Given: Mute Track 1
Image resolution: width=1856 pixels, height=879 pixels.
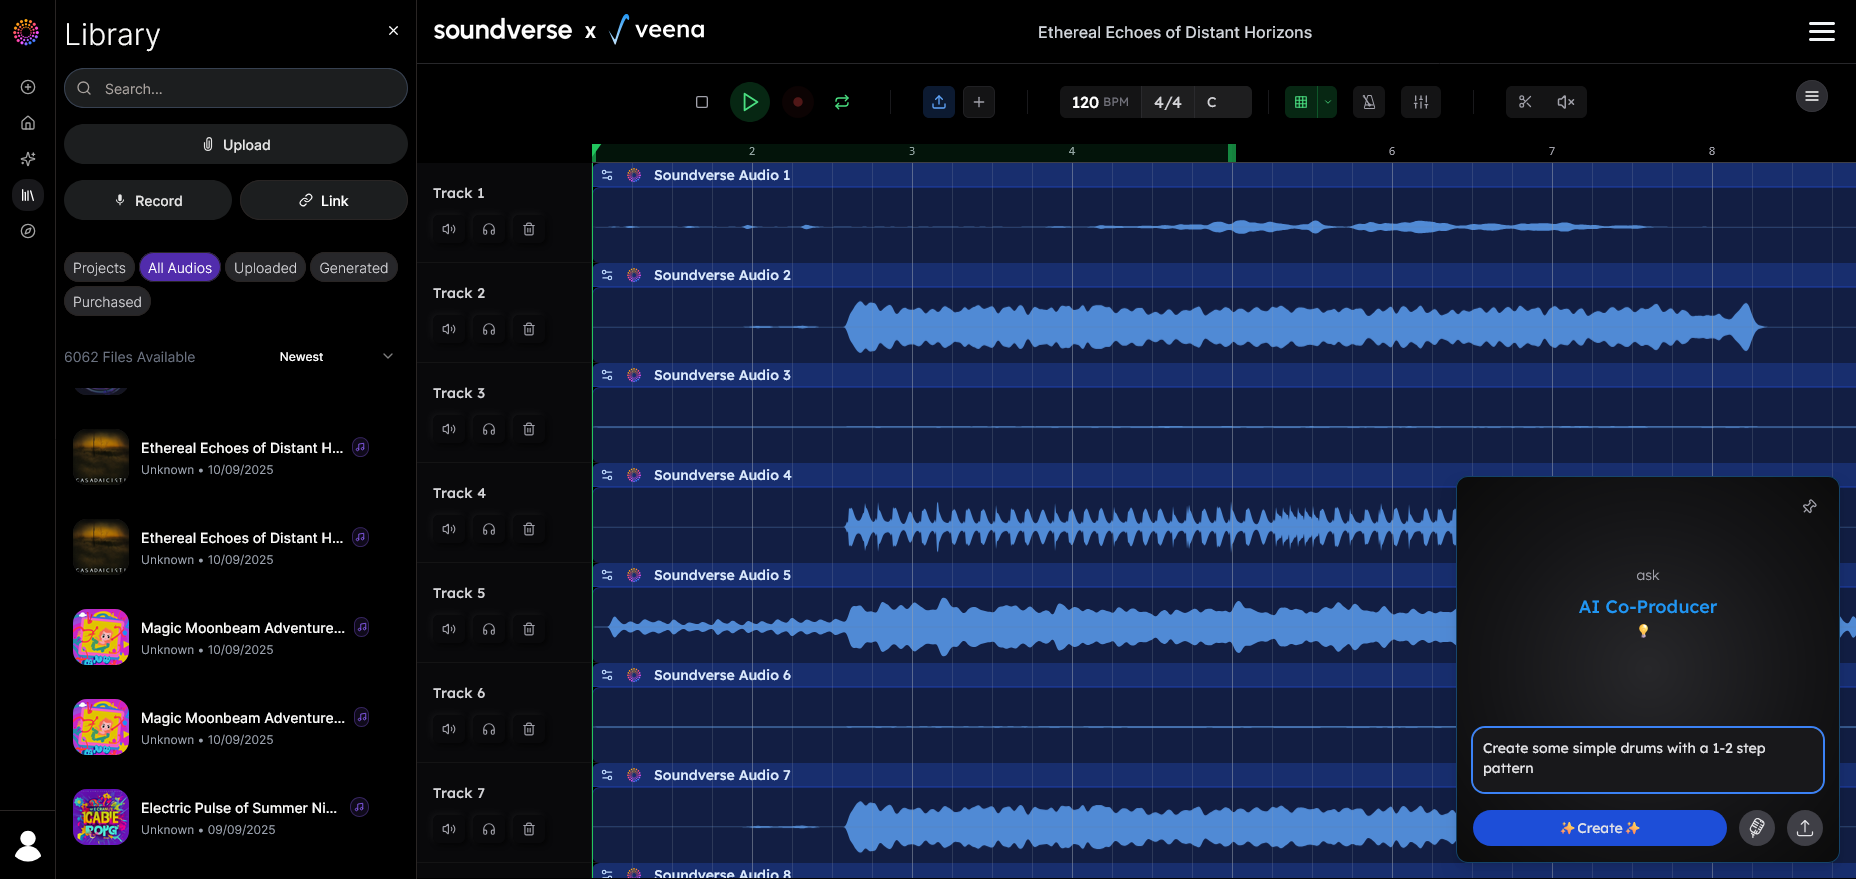Looking at the screenshot, I should point(449,229).
